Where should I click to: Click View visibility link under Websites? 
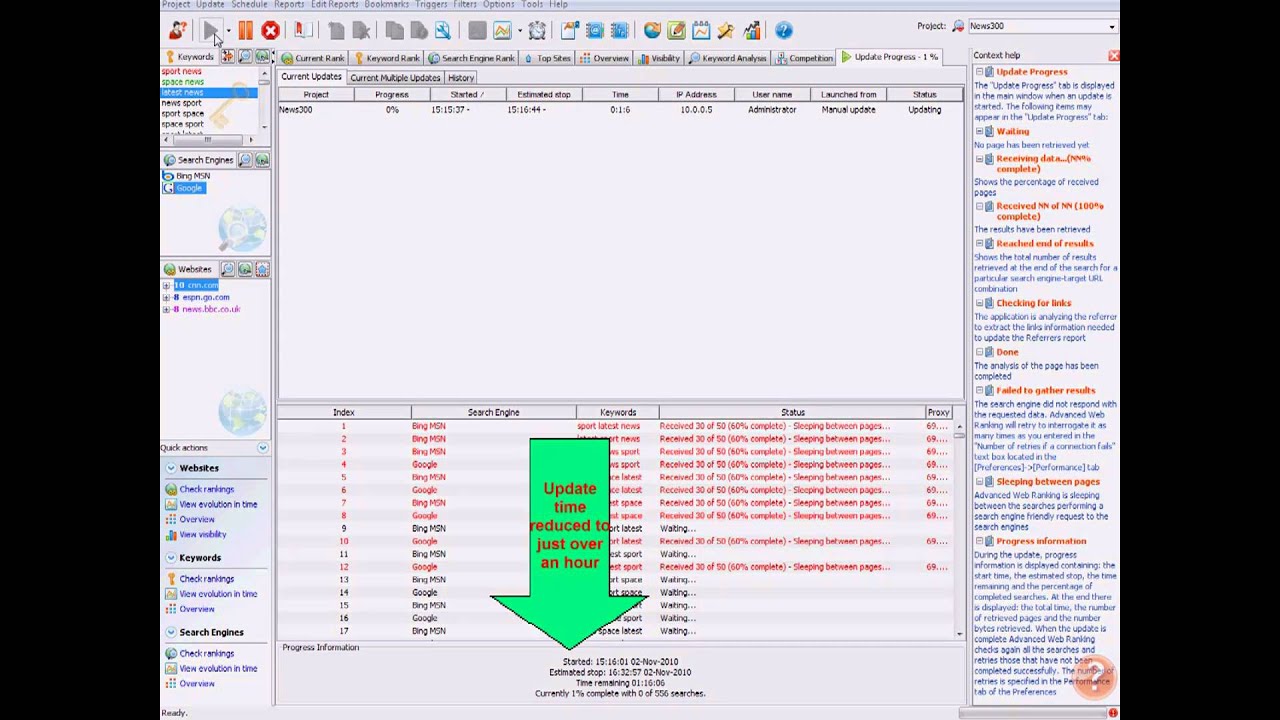(x=203, y=534)
